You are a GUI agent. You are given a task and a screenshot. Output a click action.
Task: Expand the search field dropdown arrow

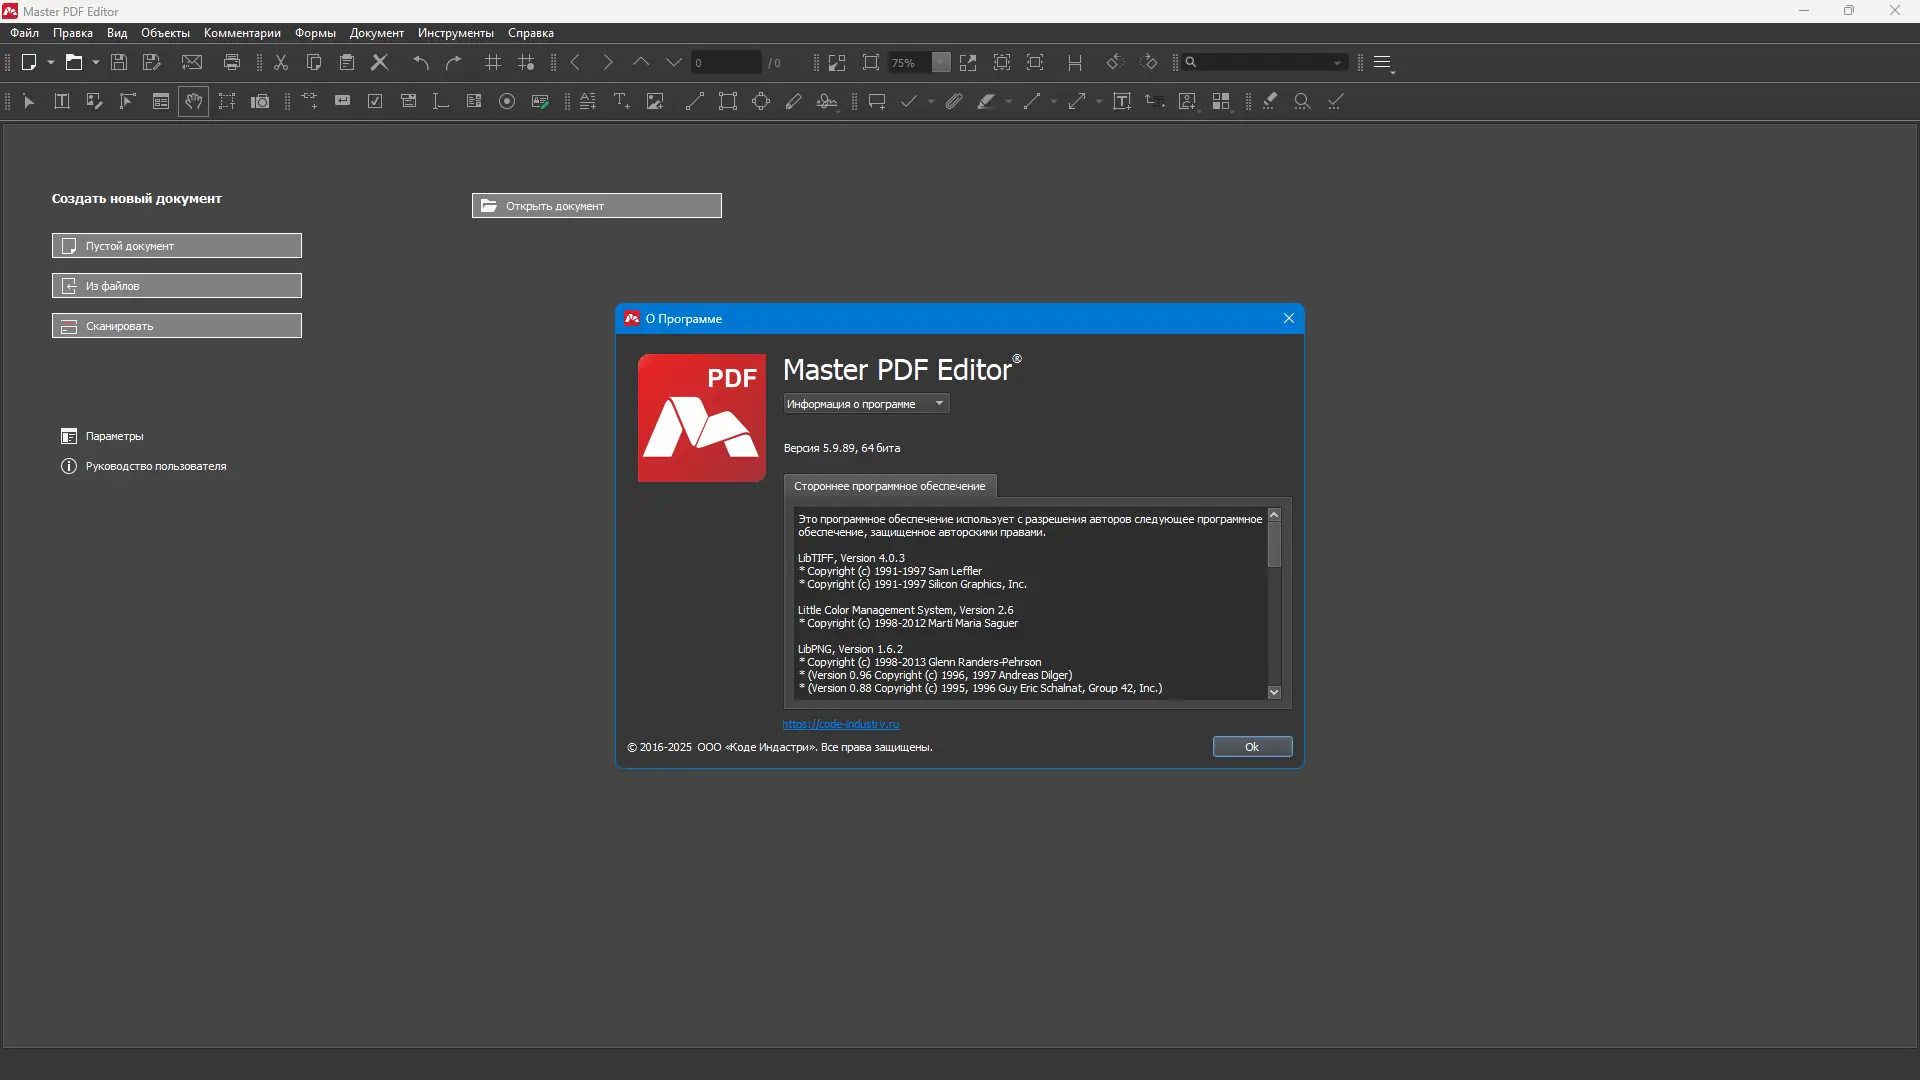[1337, 62]
